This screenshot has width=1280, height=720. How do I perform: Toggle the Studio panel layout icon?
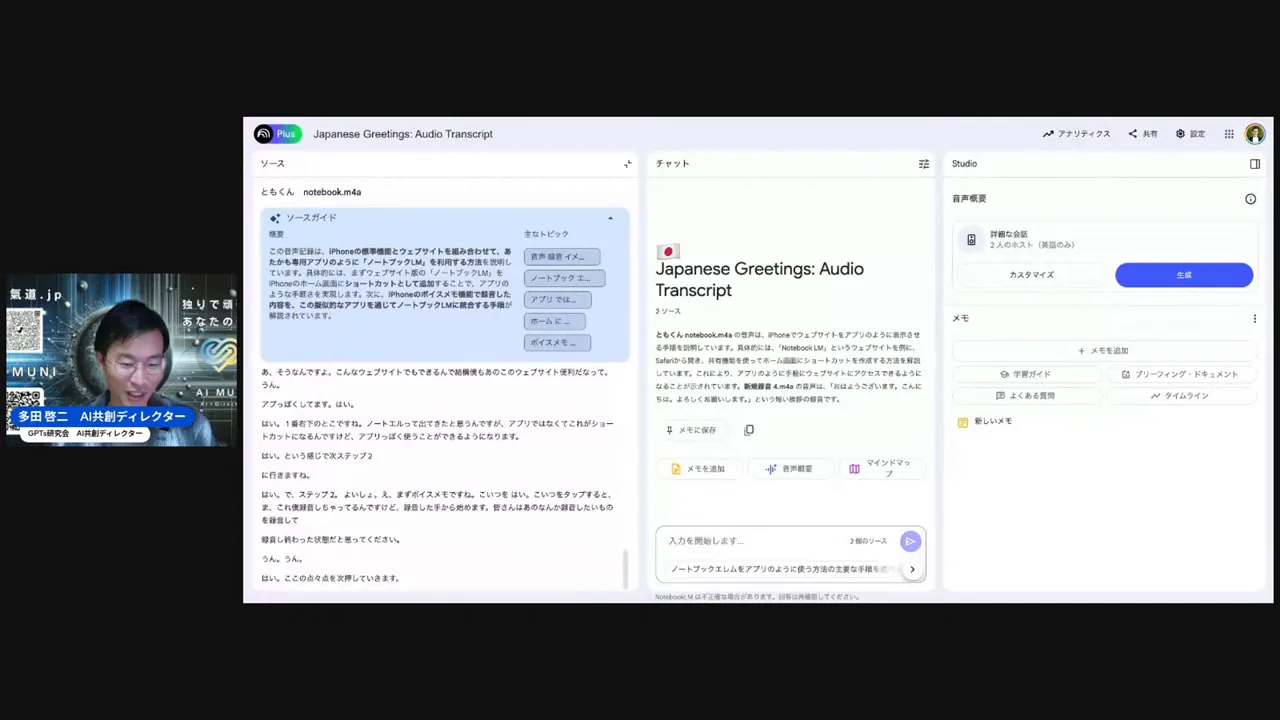pyautogui.click(x=1255, y=163)
